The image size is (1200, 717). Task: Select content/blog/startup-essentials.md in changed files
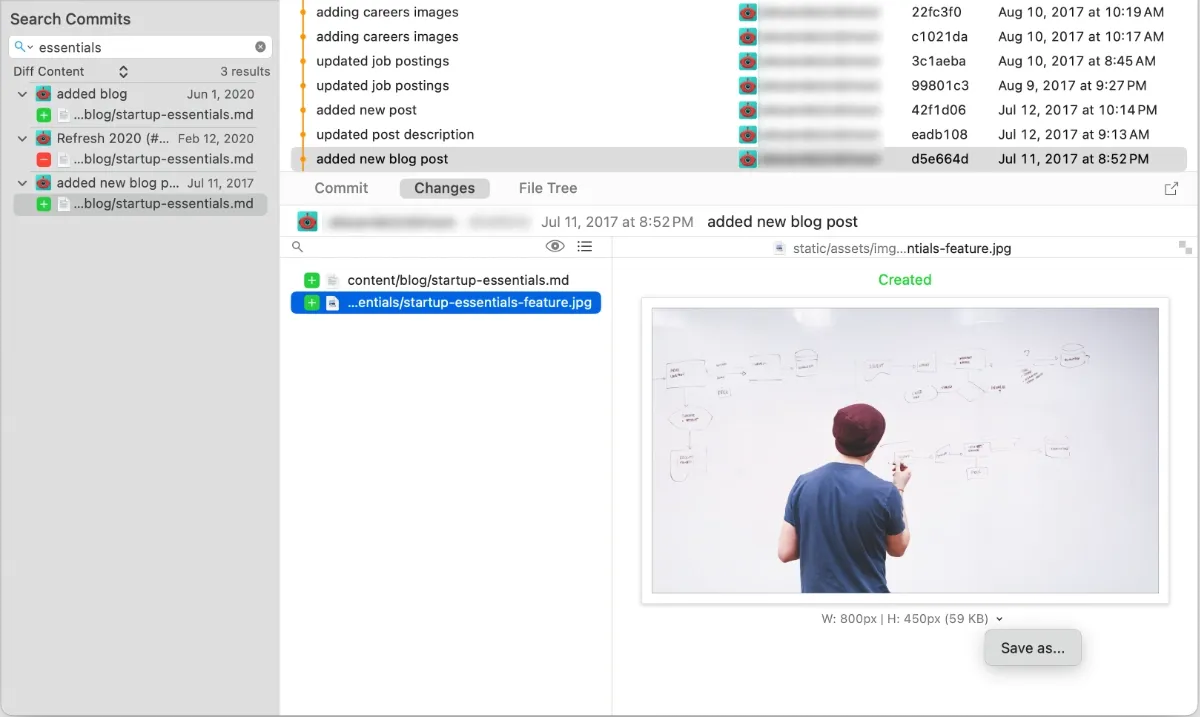pyautogui.click(x=457, y=281)
